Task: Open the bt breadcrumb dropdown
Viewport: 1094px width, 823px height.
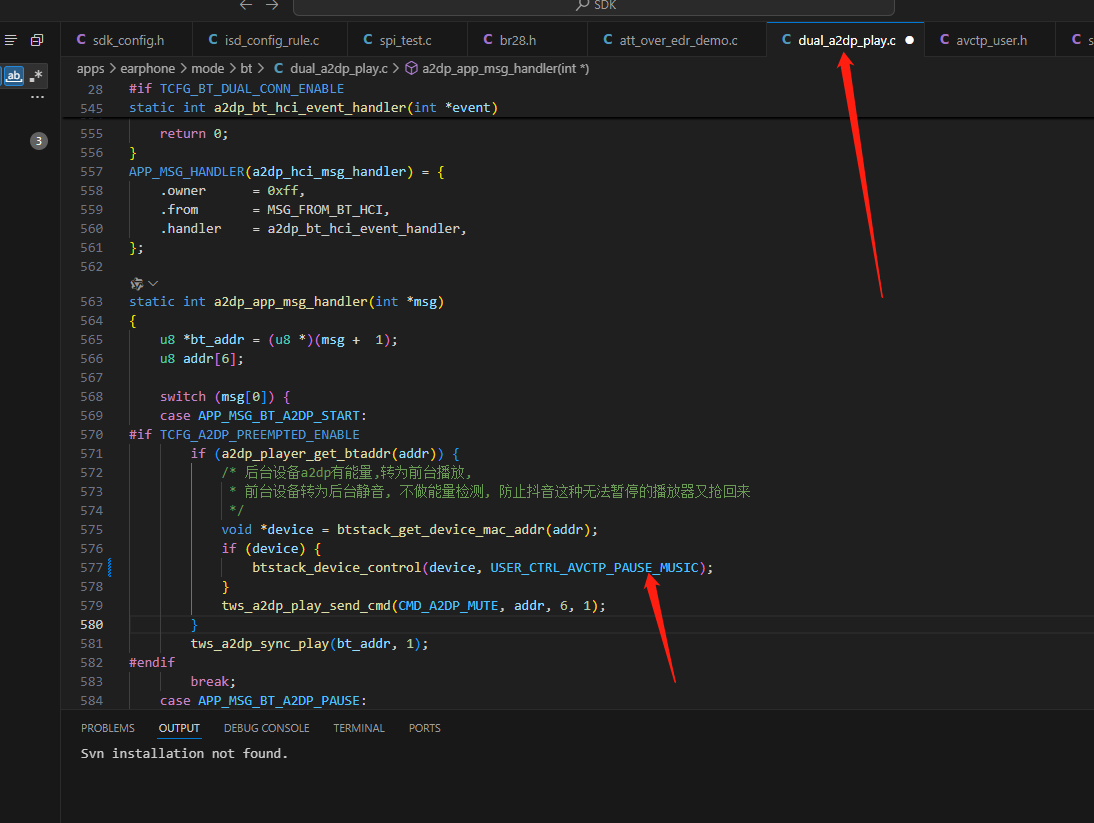Action: [x=246, y=68]
